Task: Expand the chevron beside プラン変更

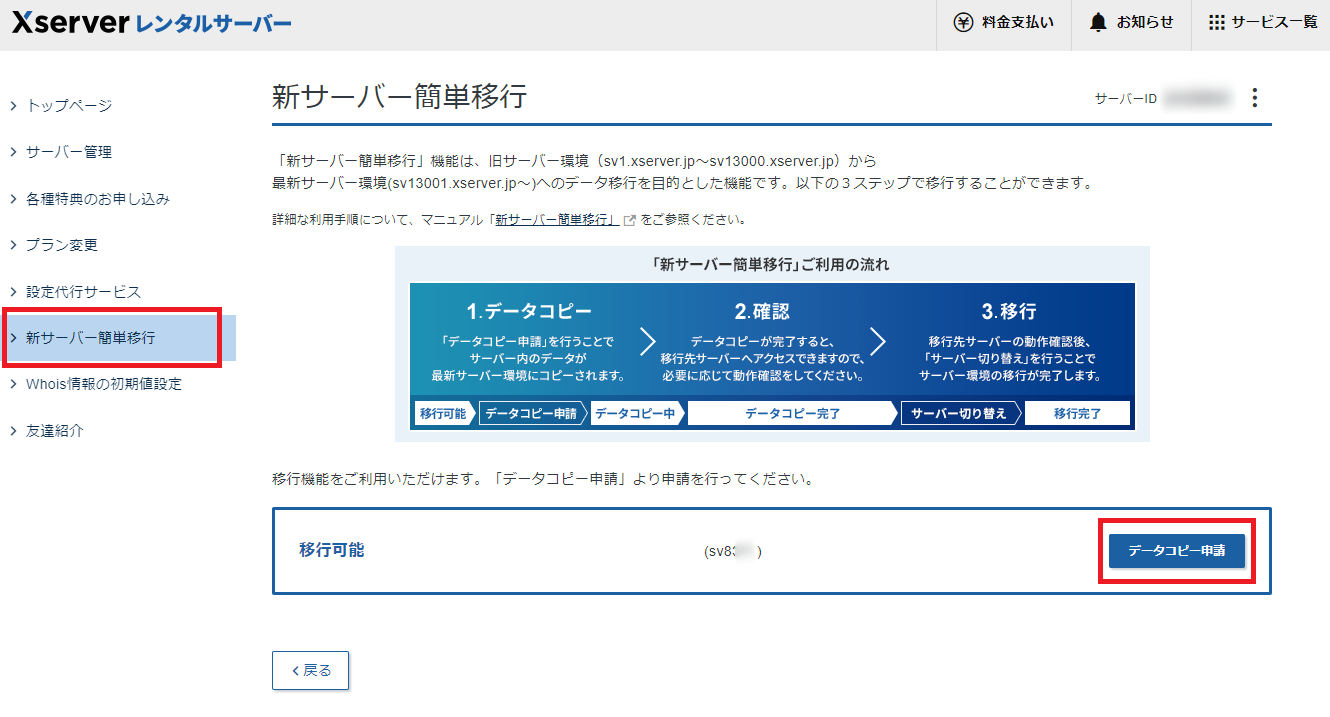Action: [x=13, y=245]
